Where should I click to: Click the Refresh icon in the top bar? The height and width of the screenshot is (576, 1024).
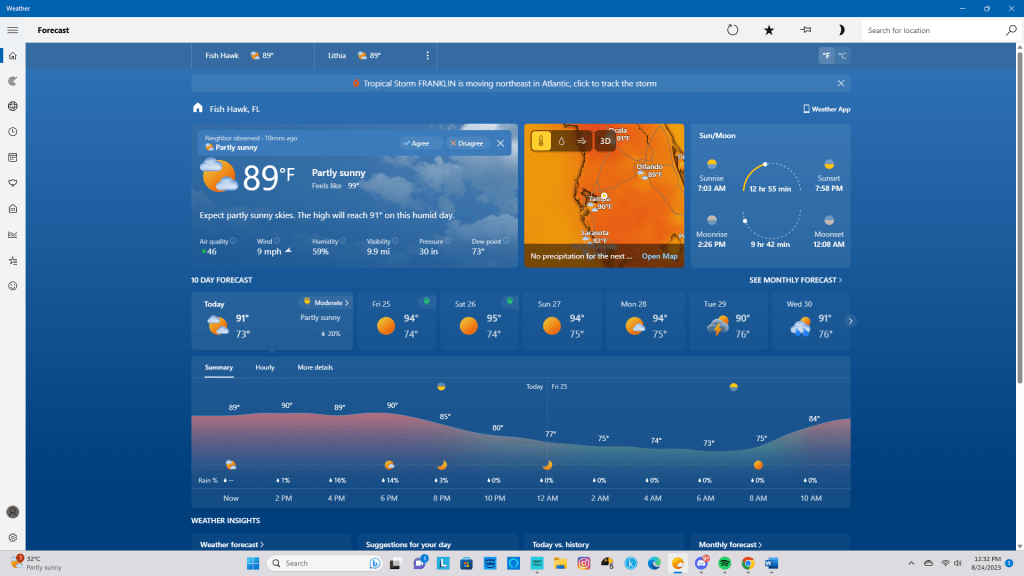pyautogui.click(x=732, y=30)
